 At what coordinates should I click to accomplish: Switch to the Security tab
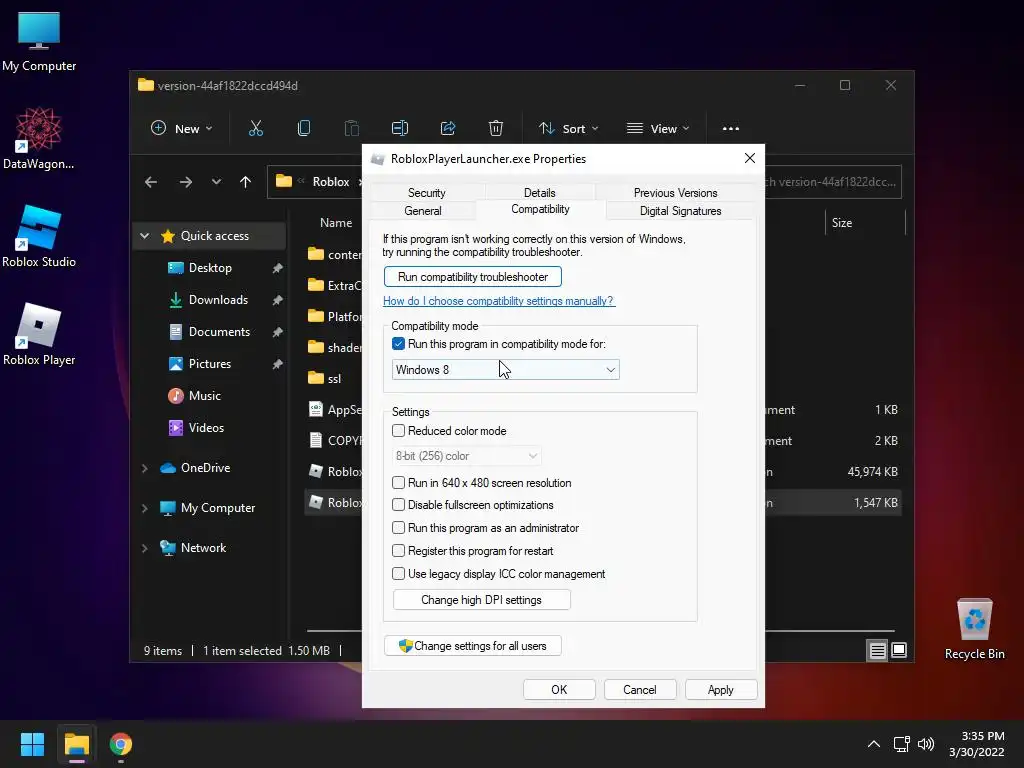coord(426,193)
